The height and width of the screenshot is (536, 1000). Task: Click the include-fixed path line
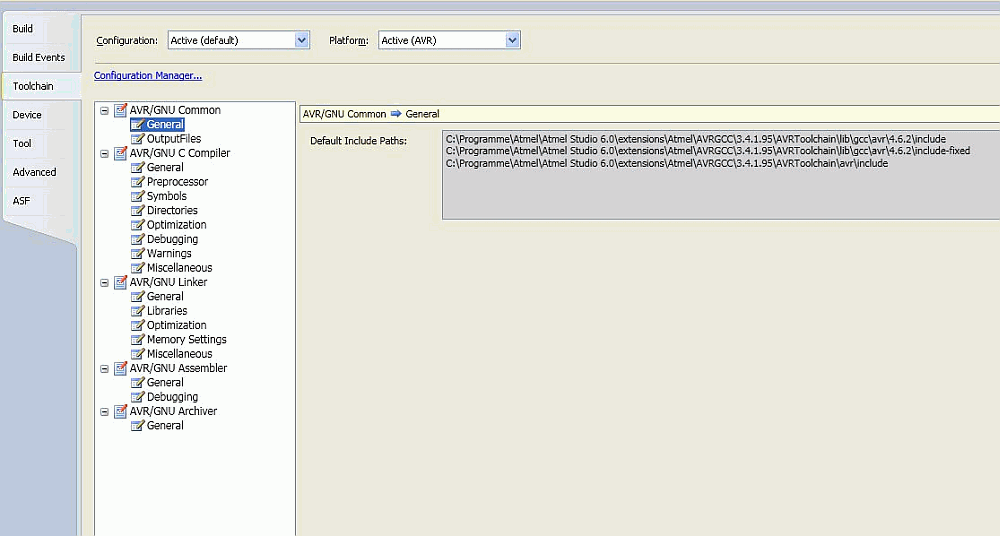pos(708,151)
